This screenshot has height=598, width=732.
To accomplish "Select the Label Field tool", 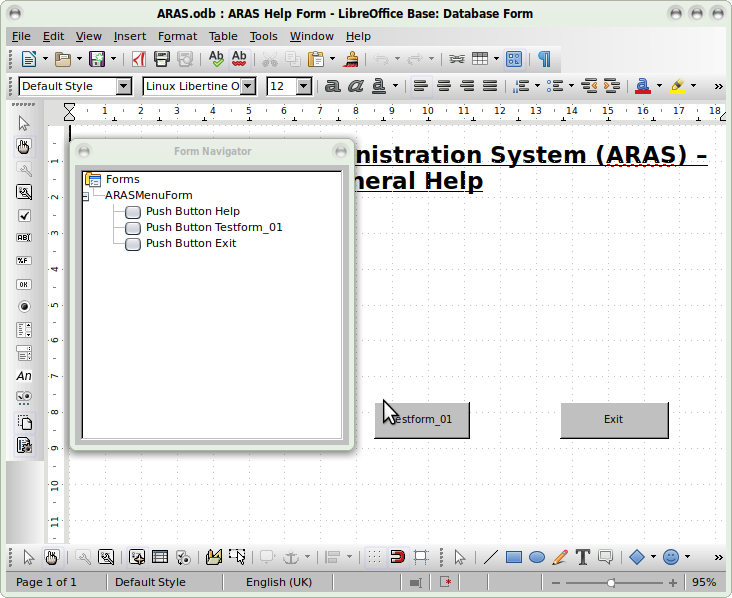I will click(24, 376).
